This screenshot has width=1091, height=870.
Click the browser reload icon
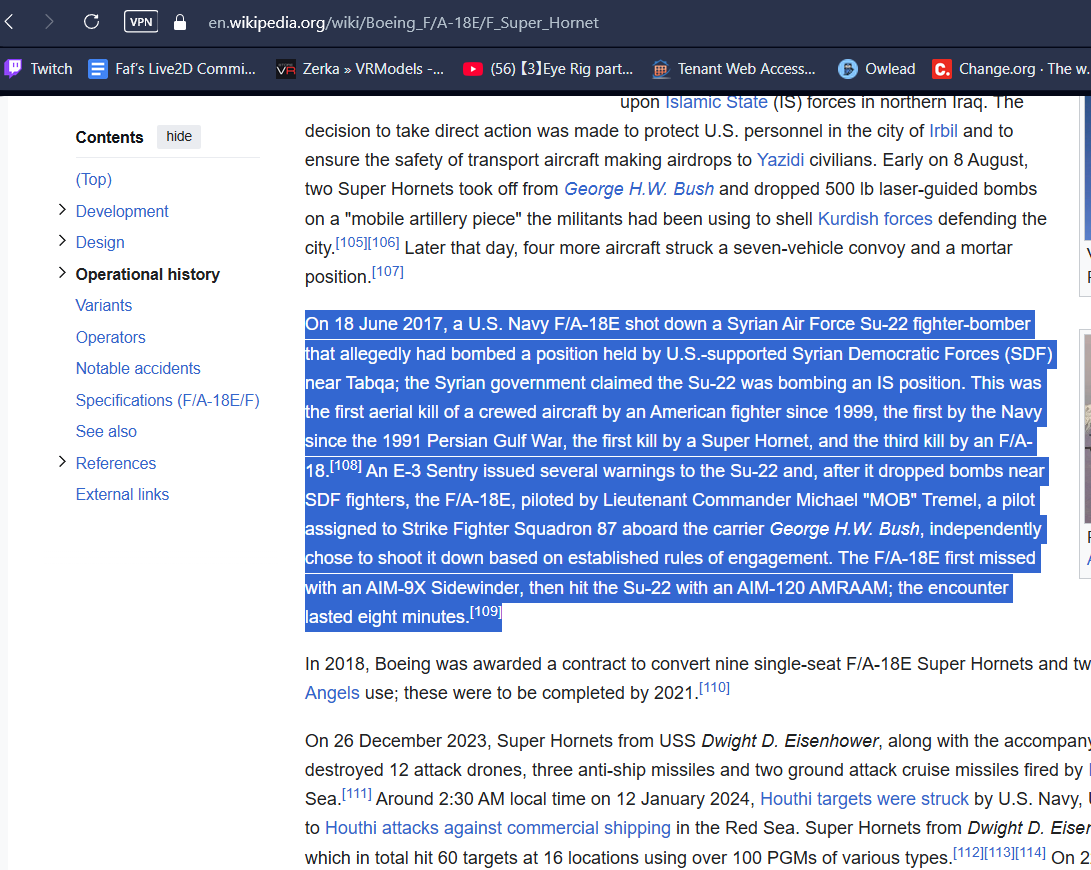[91, 21]
